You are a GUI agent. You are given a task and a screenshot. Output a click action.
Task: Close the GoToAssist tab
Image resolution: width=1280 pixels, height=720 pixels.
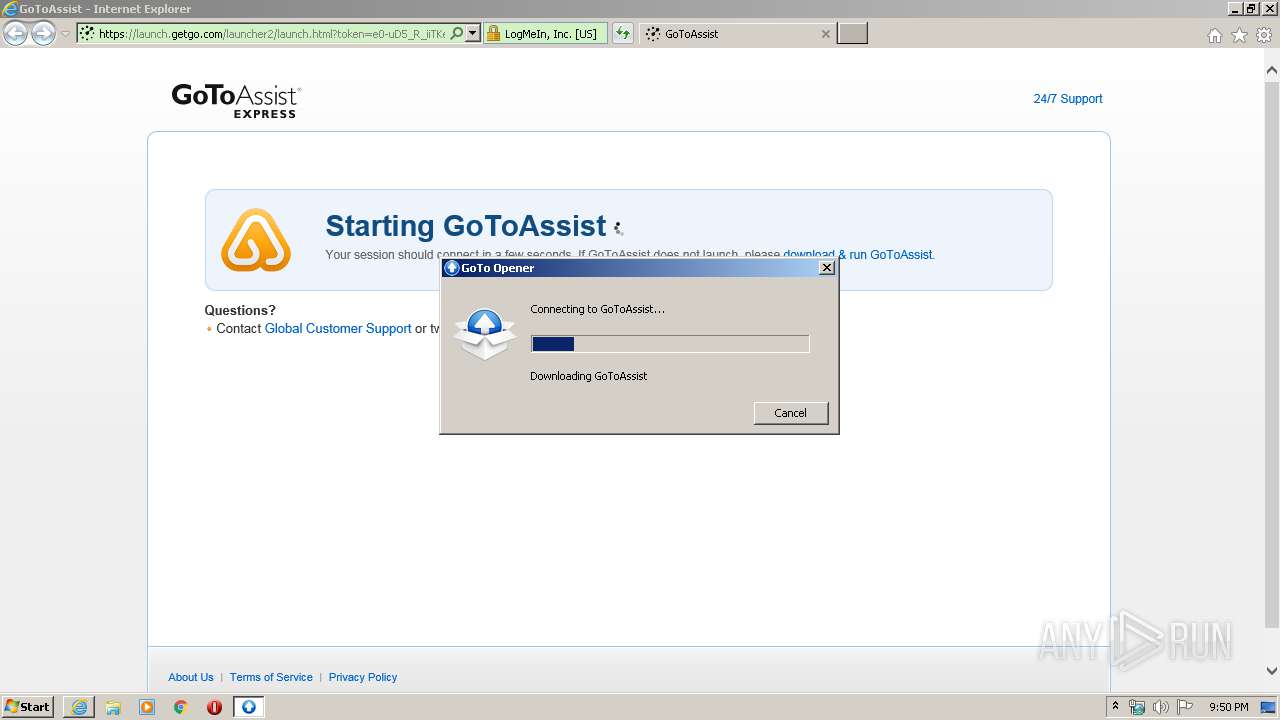click(x=825, y=34)
